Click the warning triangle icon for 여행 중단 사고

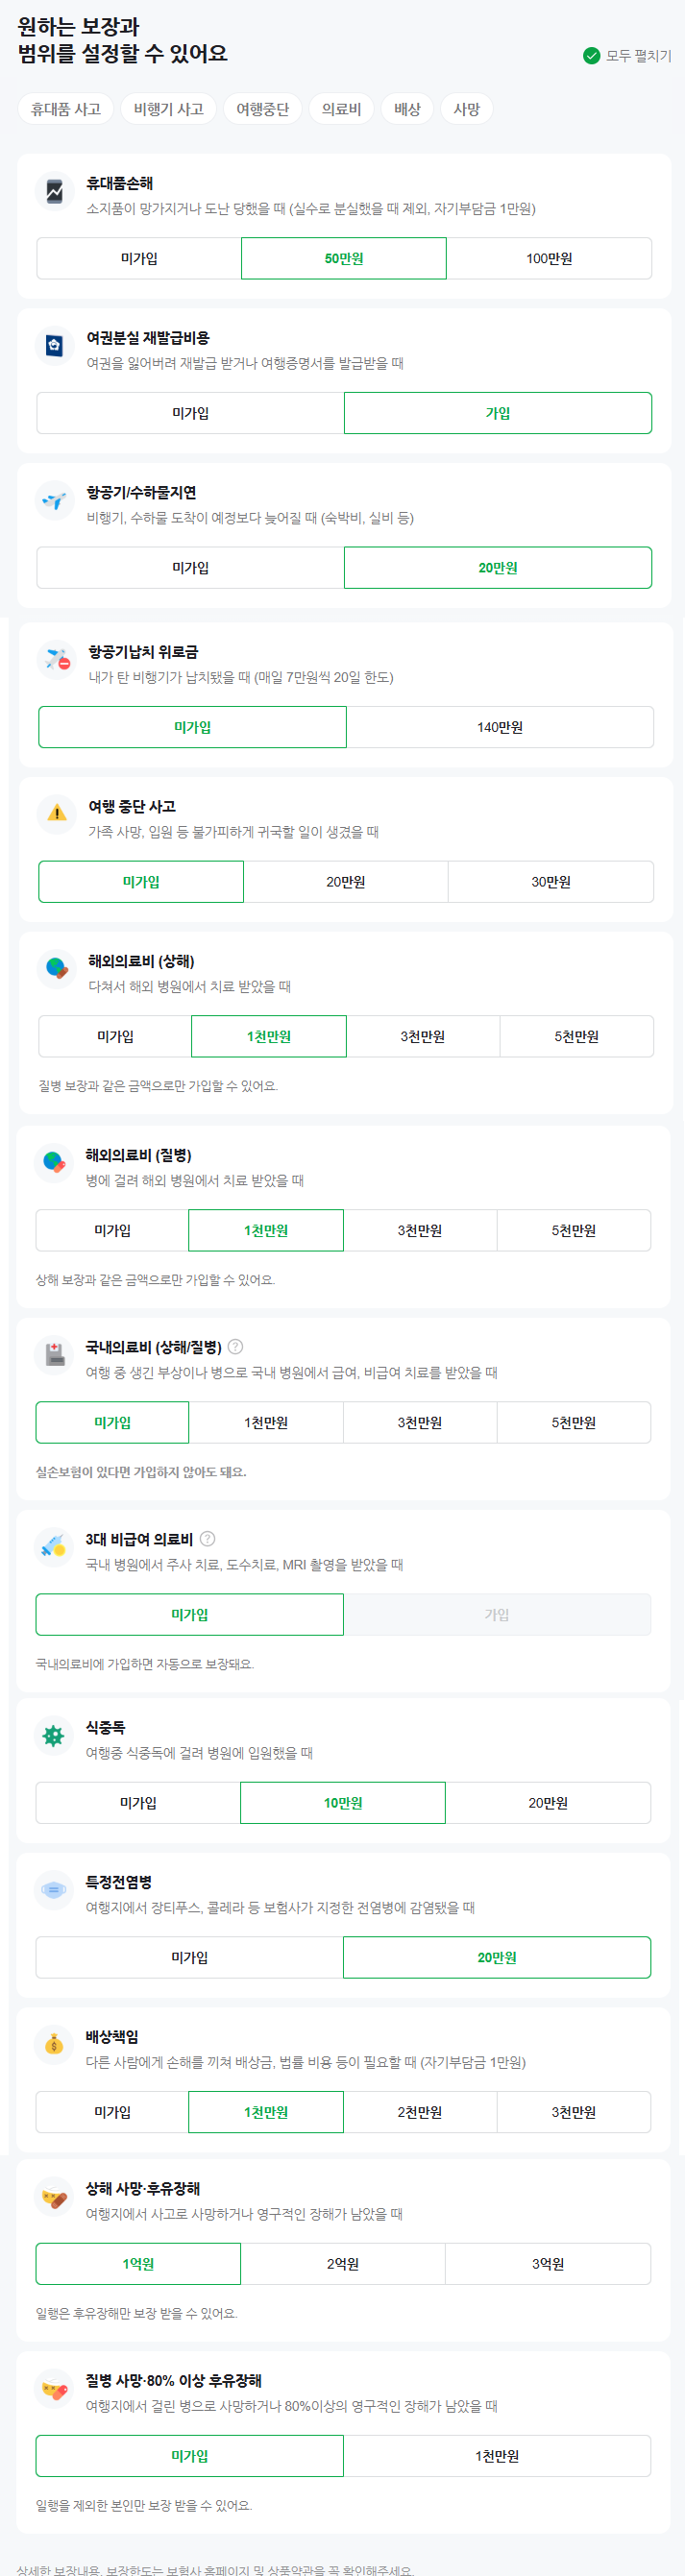[x=56, y=814]
